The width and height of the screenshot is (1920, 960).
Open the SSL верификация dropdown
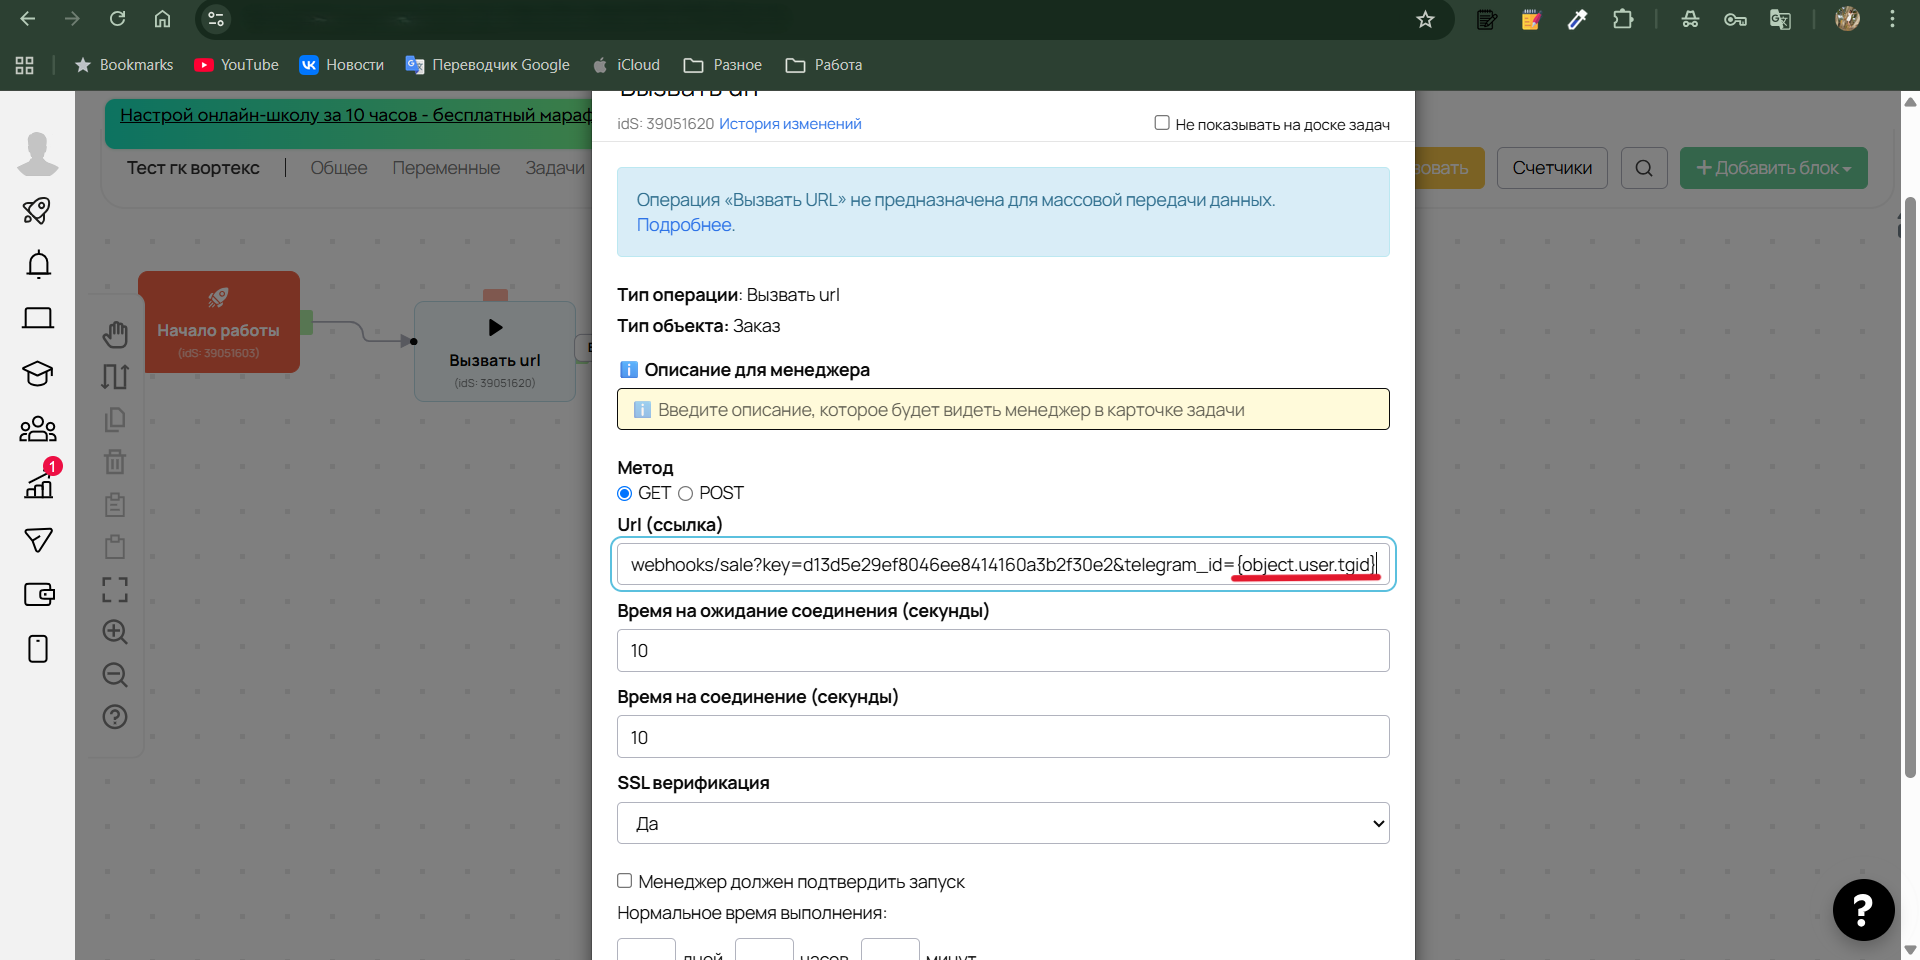click(1003, 822)
